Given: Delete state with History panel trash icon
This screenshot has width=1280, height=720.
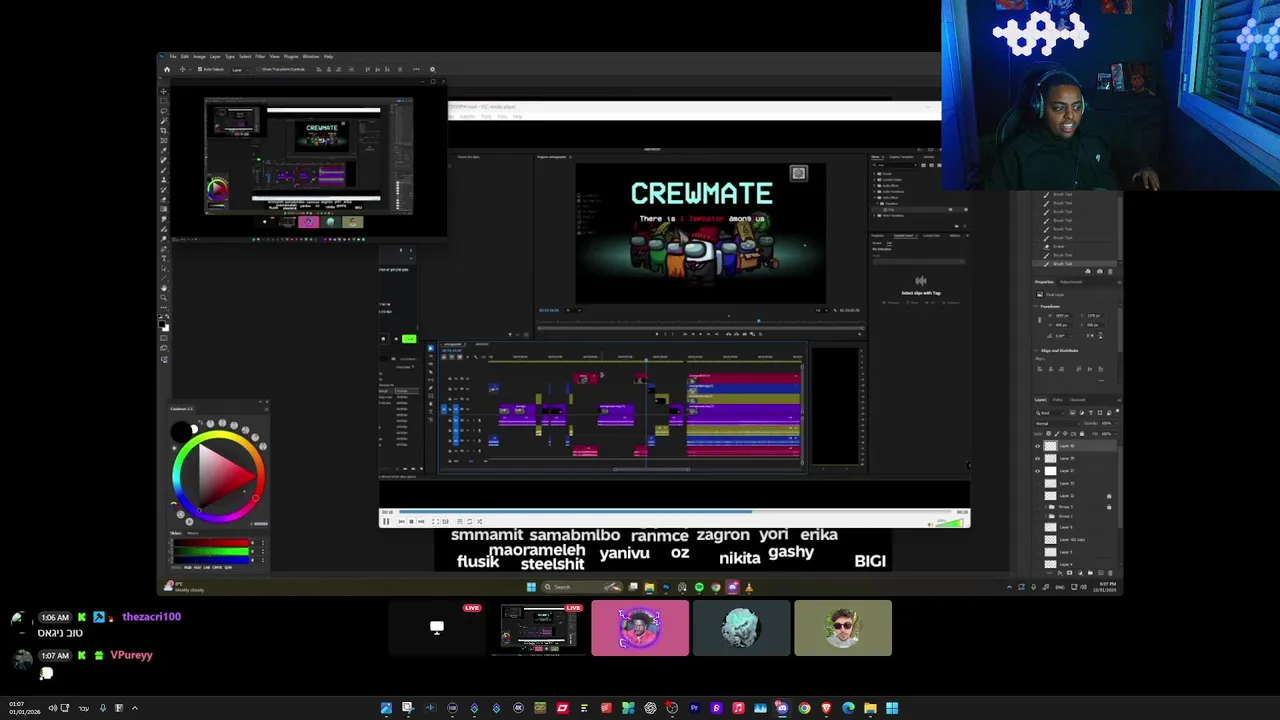Looking at the screenshot, I should pyautogui.click(x=1110, y=272).
